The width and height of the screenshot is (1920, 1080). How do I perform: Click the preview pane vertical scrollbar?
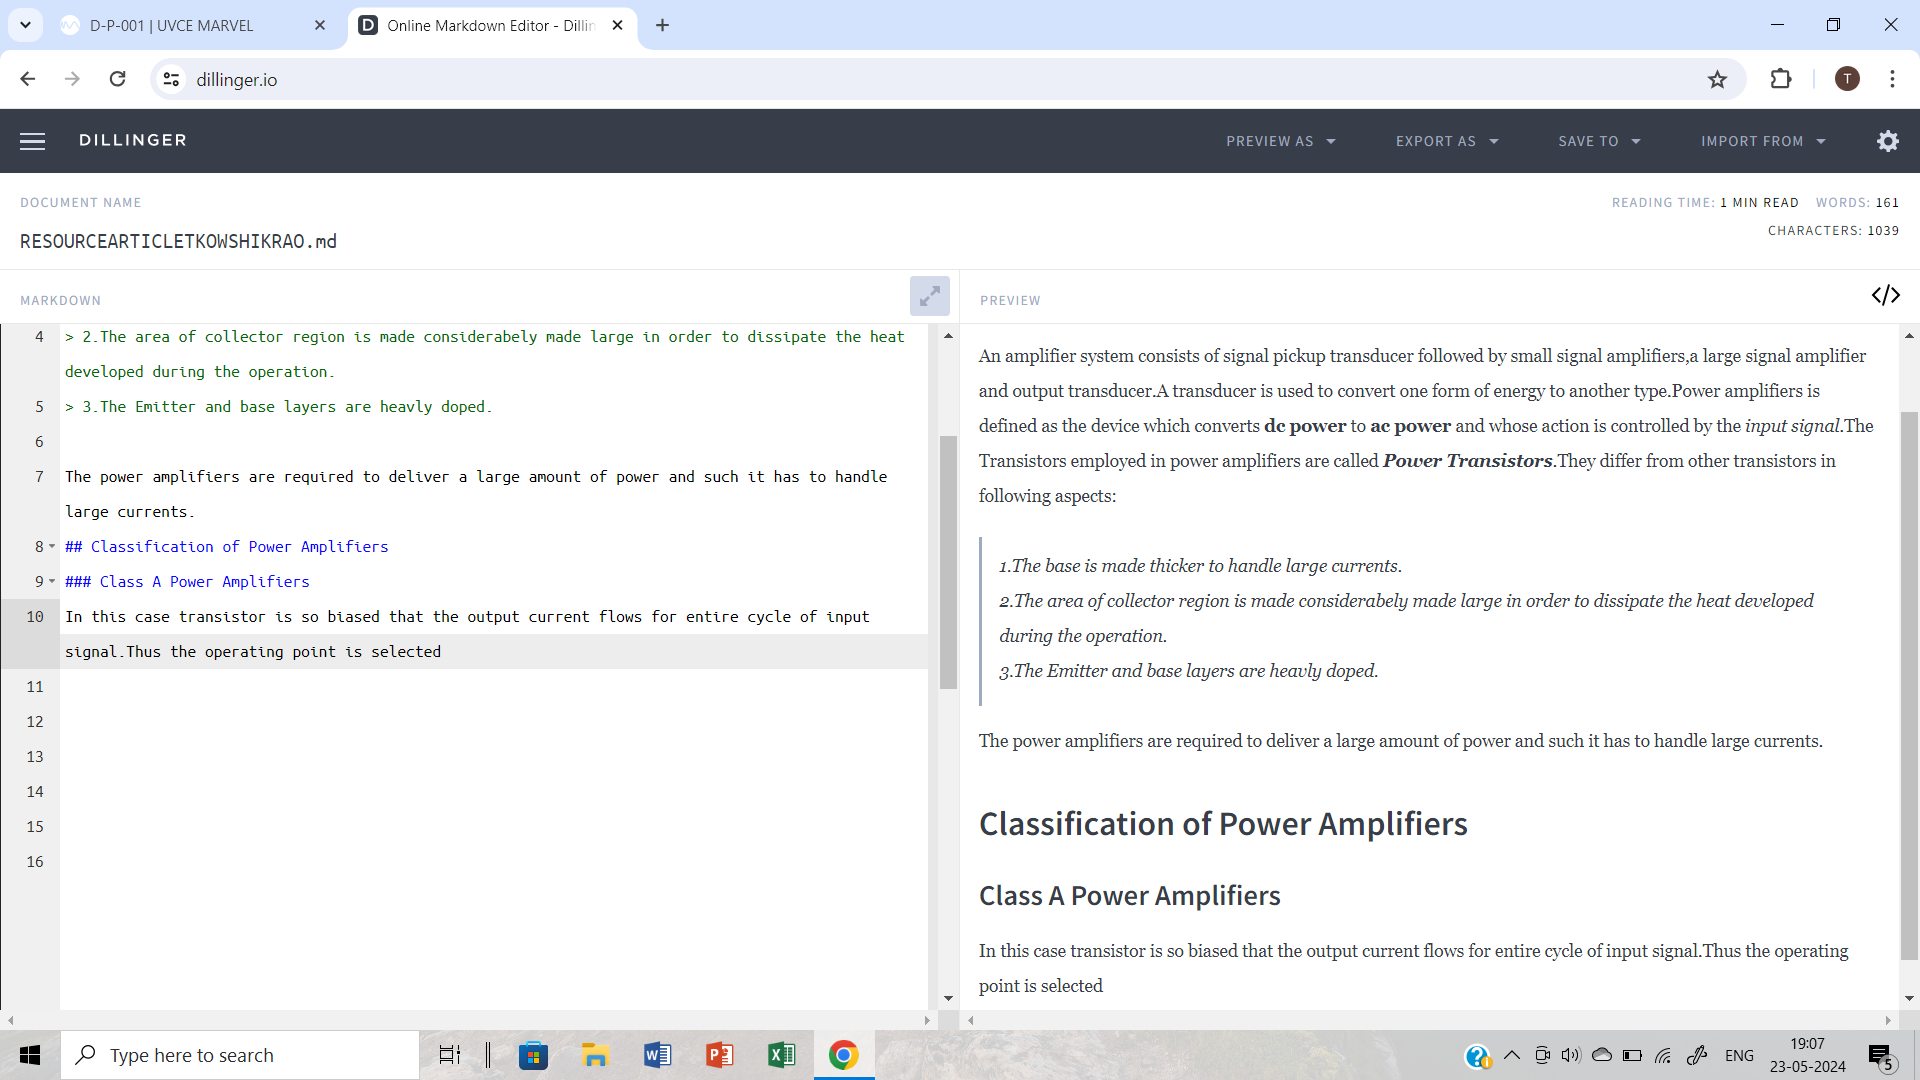click(x=1909, y=685)
